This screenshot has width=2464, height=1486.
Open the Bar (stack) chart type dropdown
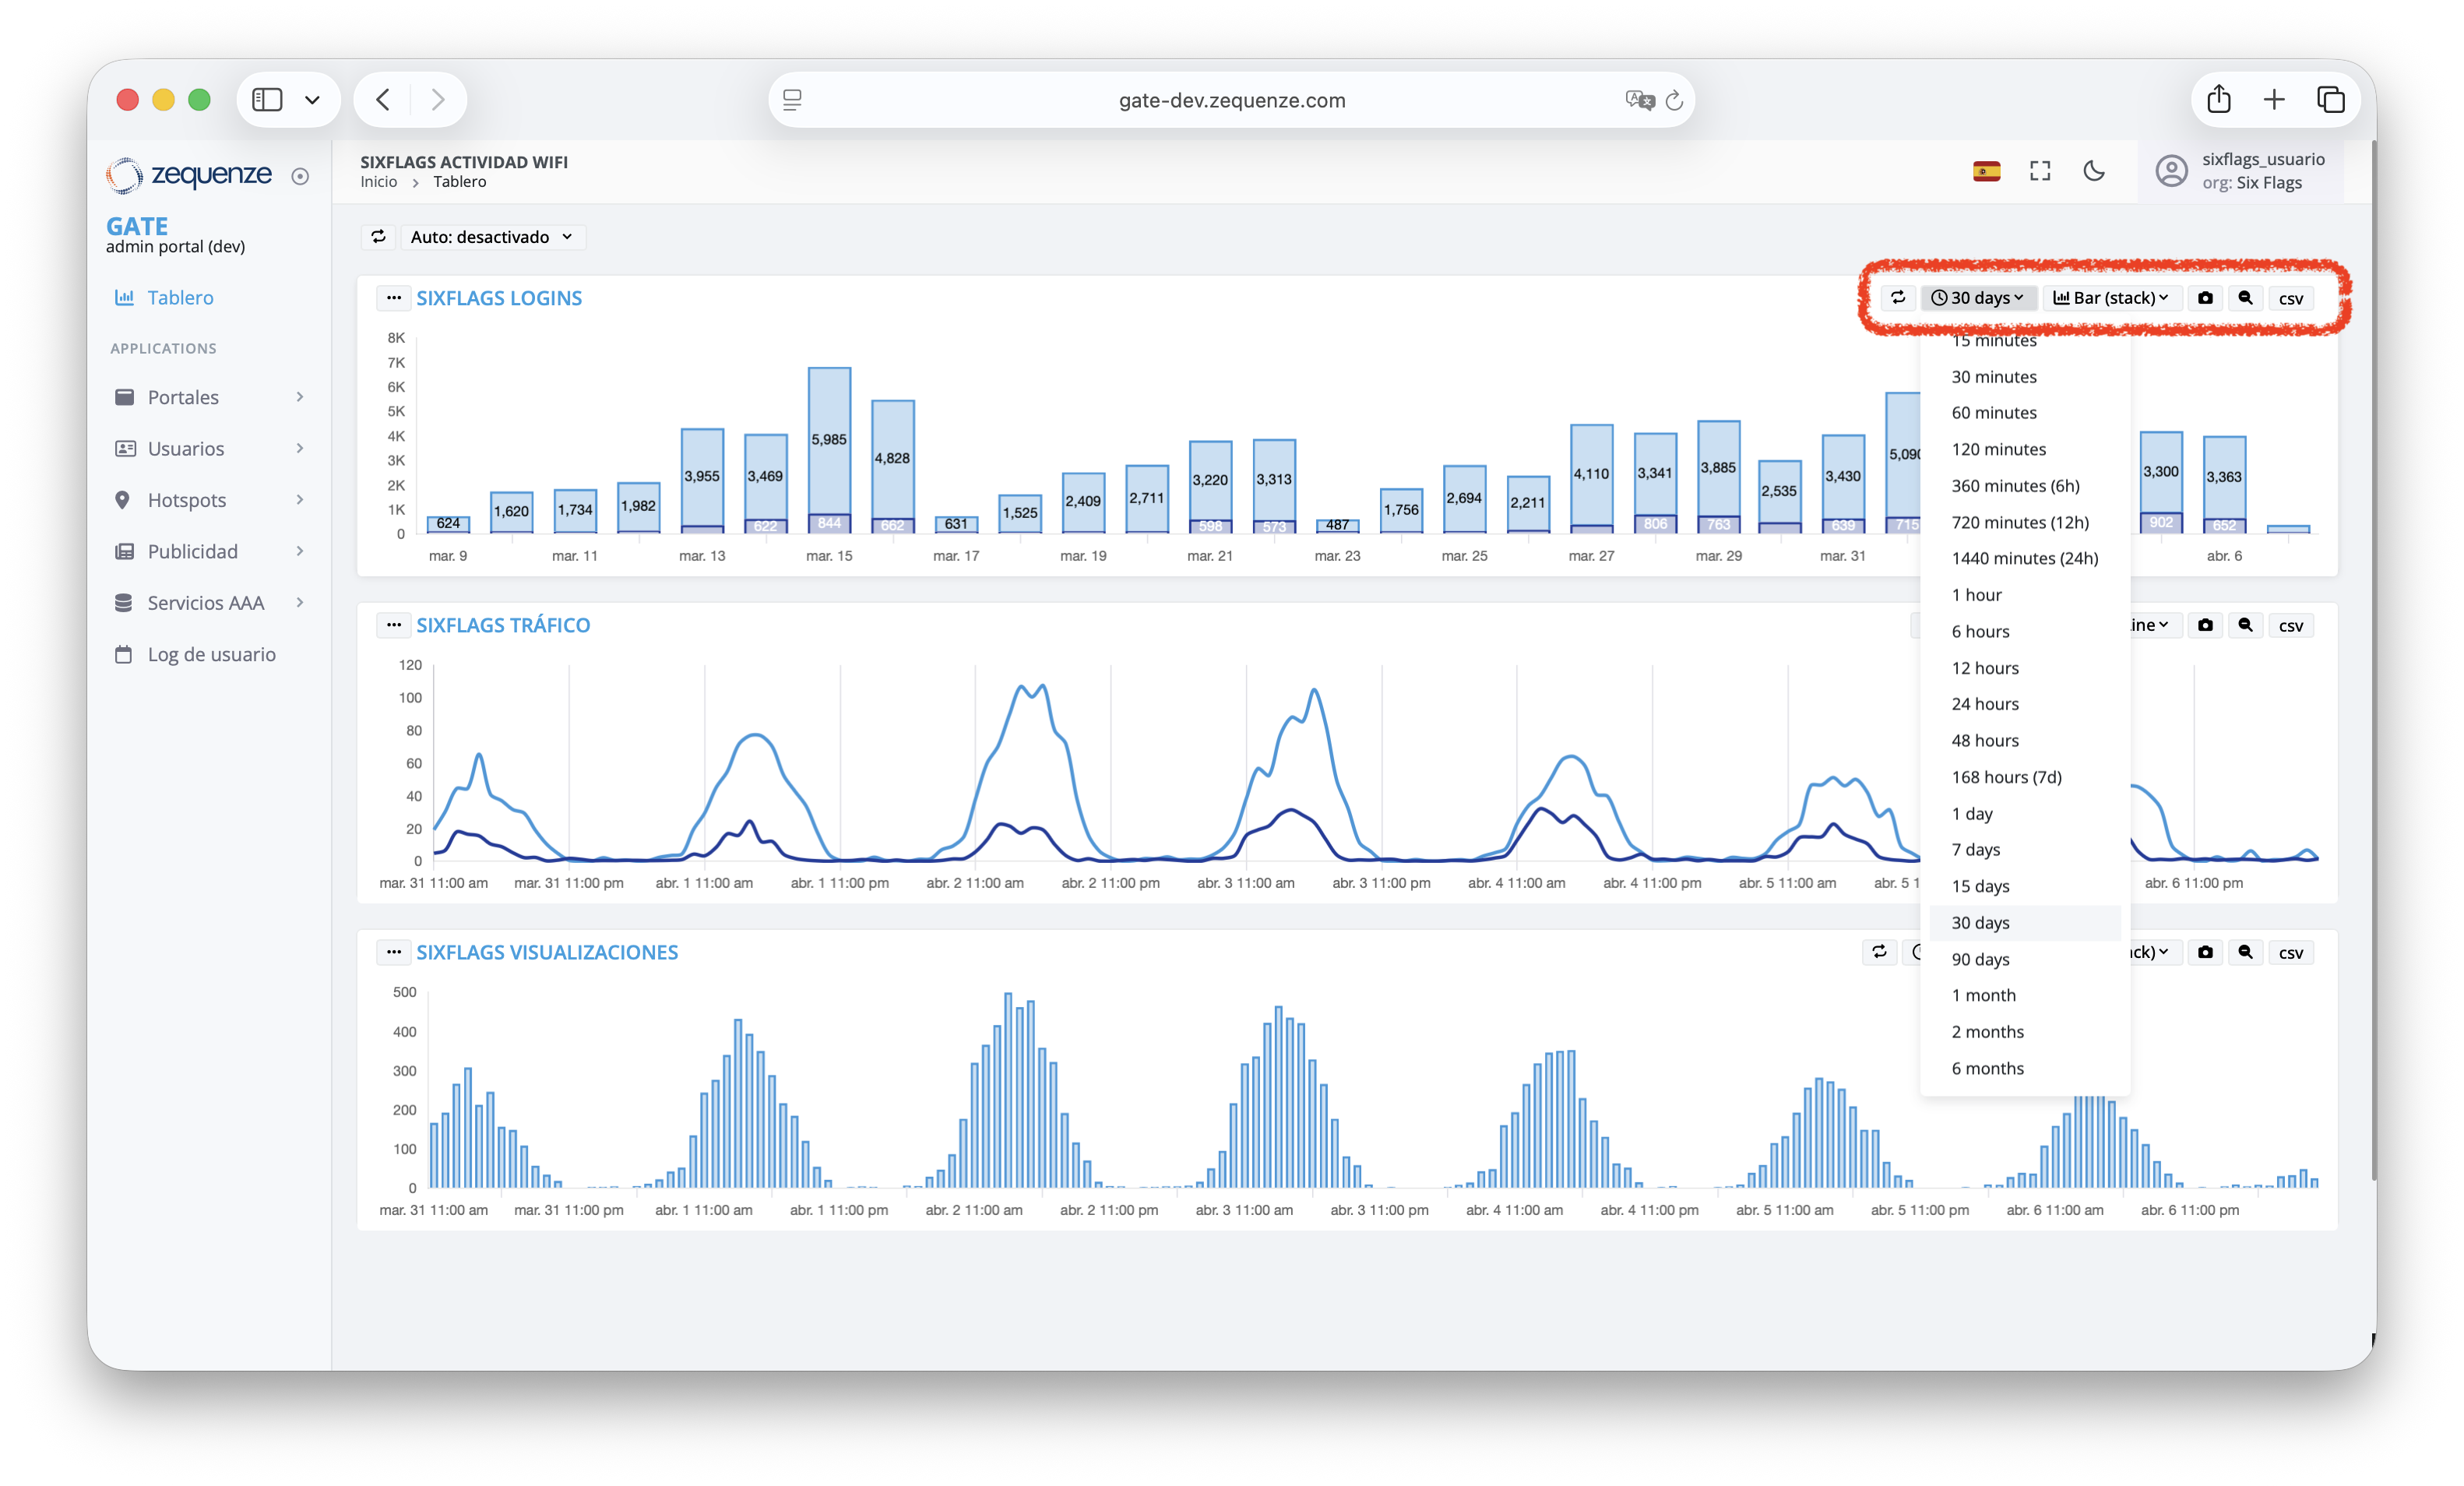(x=2111, y=298)
